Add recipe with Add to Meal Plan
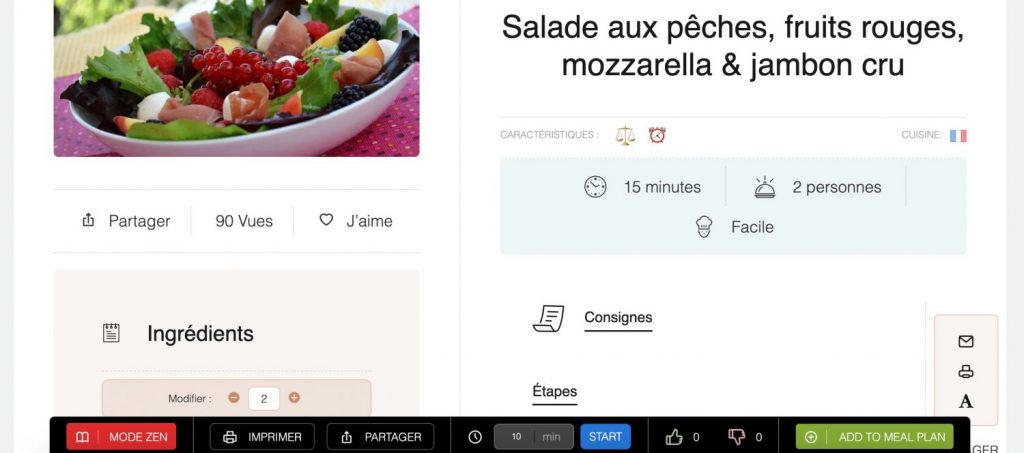1024x453 pixels. click(874, 437)
